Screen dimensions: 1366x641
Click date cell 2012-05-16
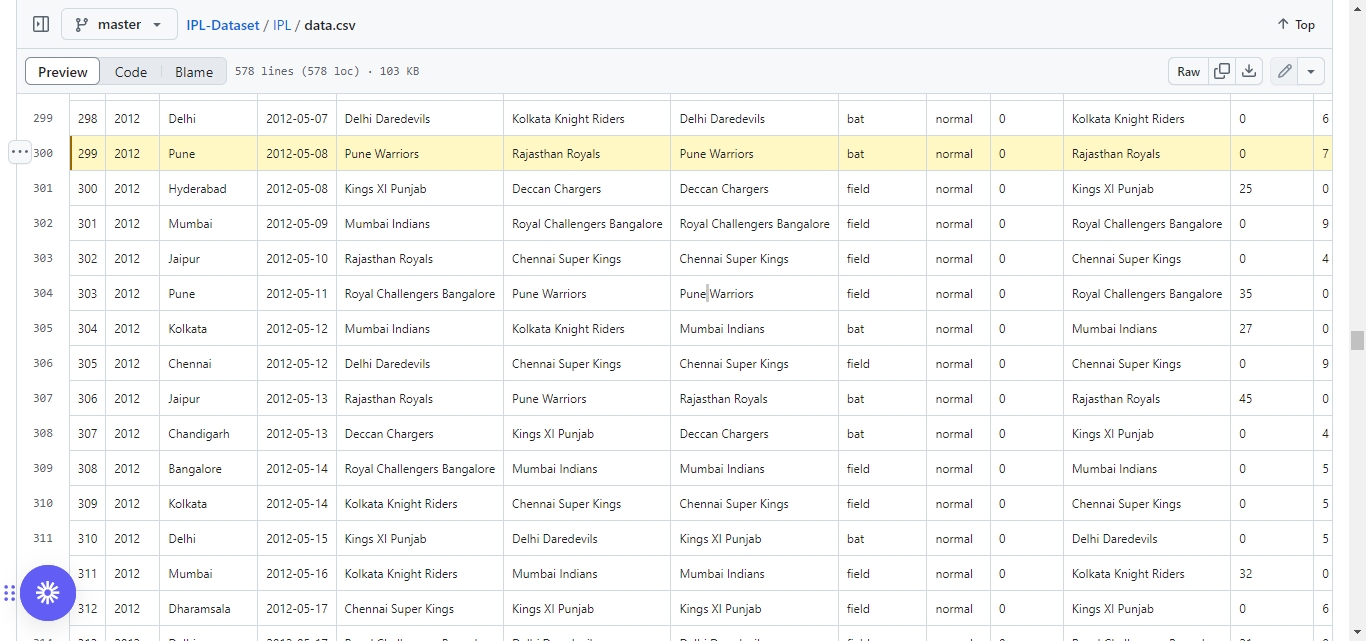[x=297, y=573]
